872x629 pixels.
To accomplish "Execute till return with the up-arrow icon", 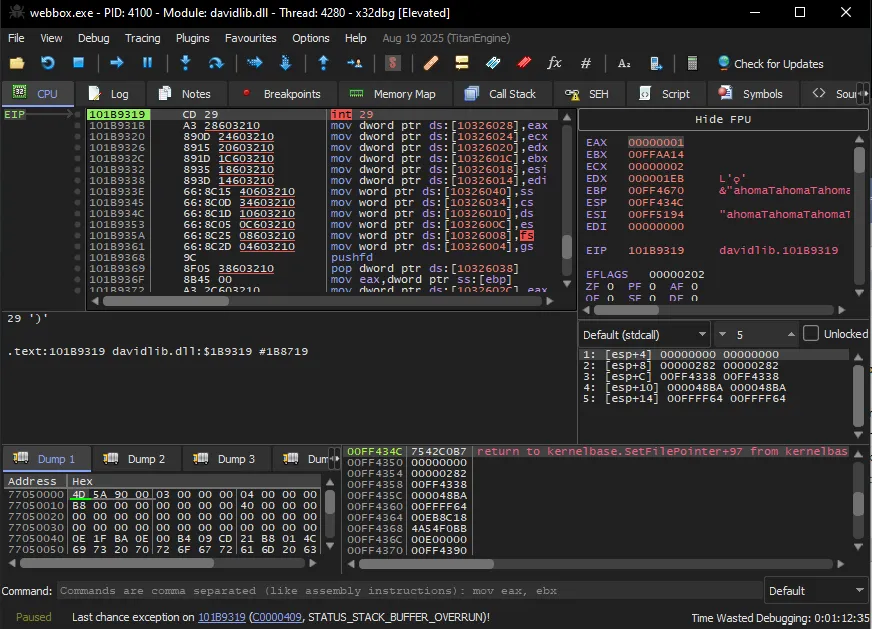I will click(323, 63).
